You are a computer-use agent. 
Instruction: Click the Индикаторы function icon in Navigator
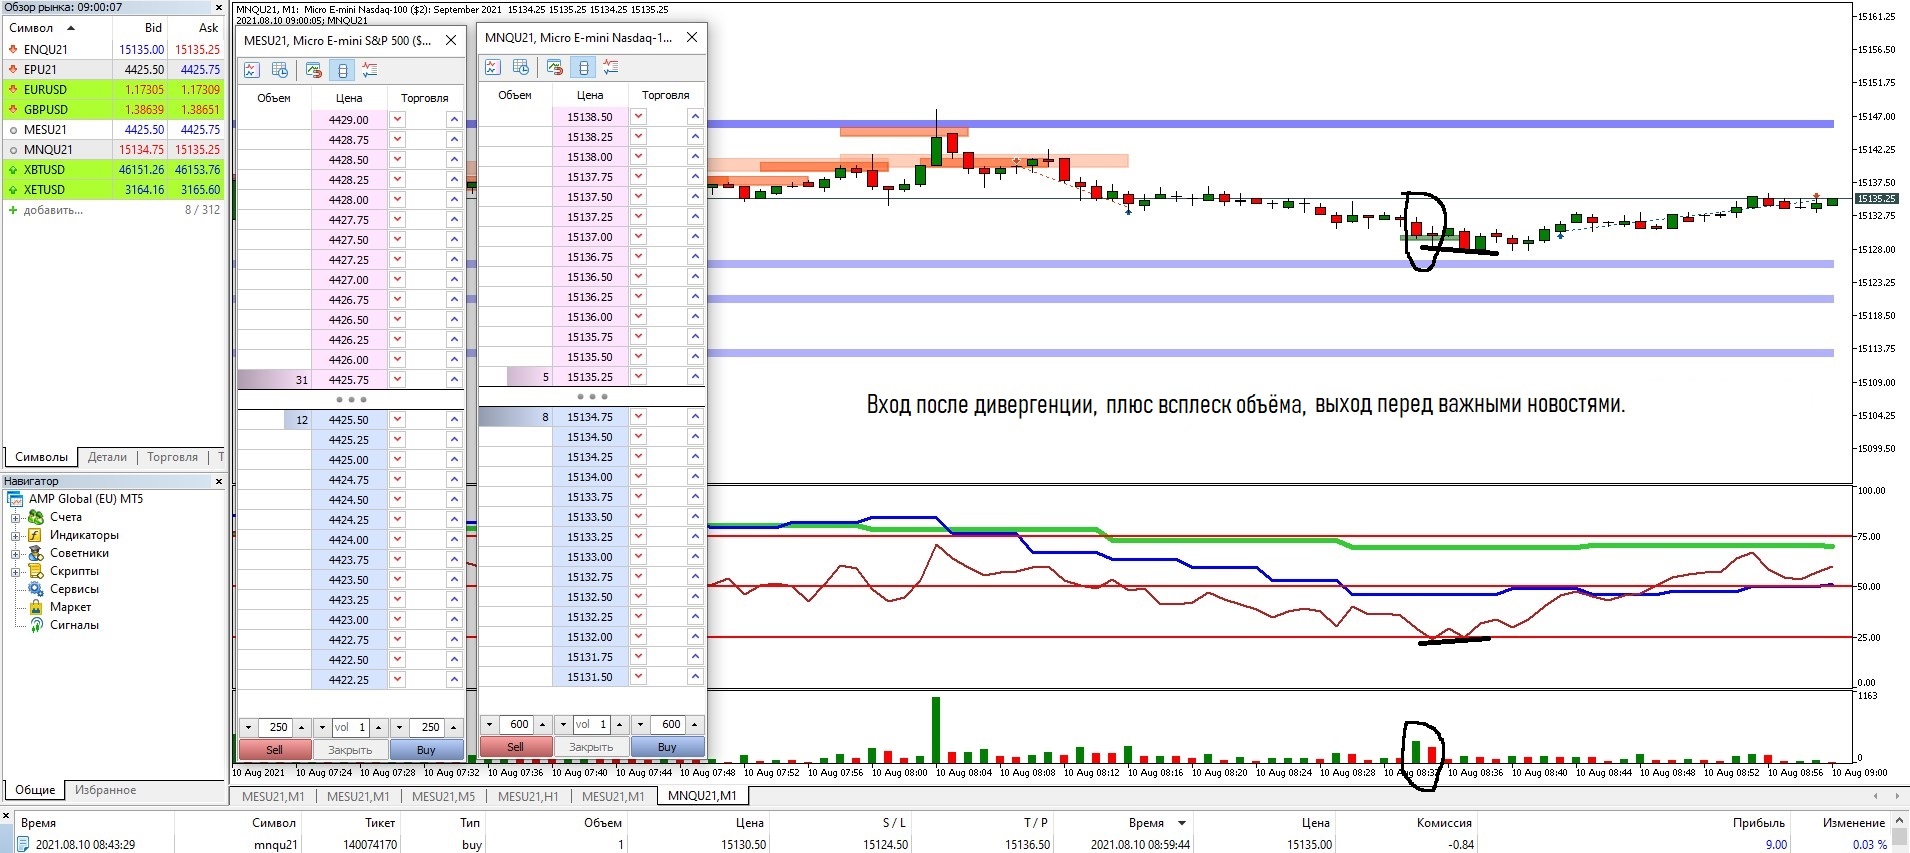click(x=36, y=535)
